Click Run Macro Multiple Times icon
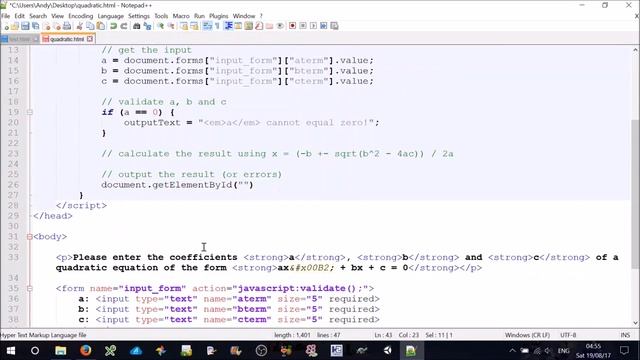The height and width of the screenshot is (360, 640). pyautogui.click(x=324, y=26)
